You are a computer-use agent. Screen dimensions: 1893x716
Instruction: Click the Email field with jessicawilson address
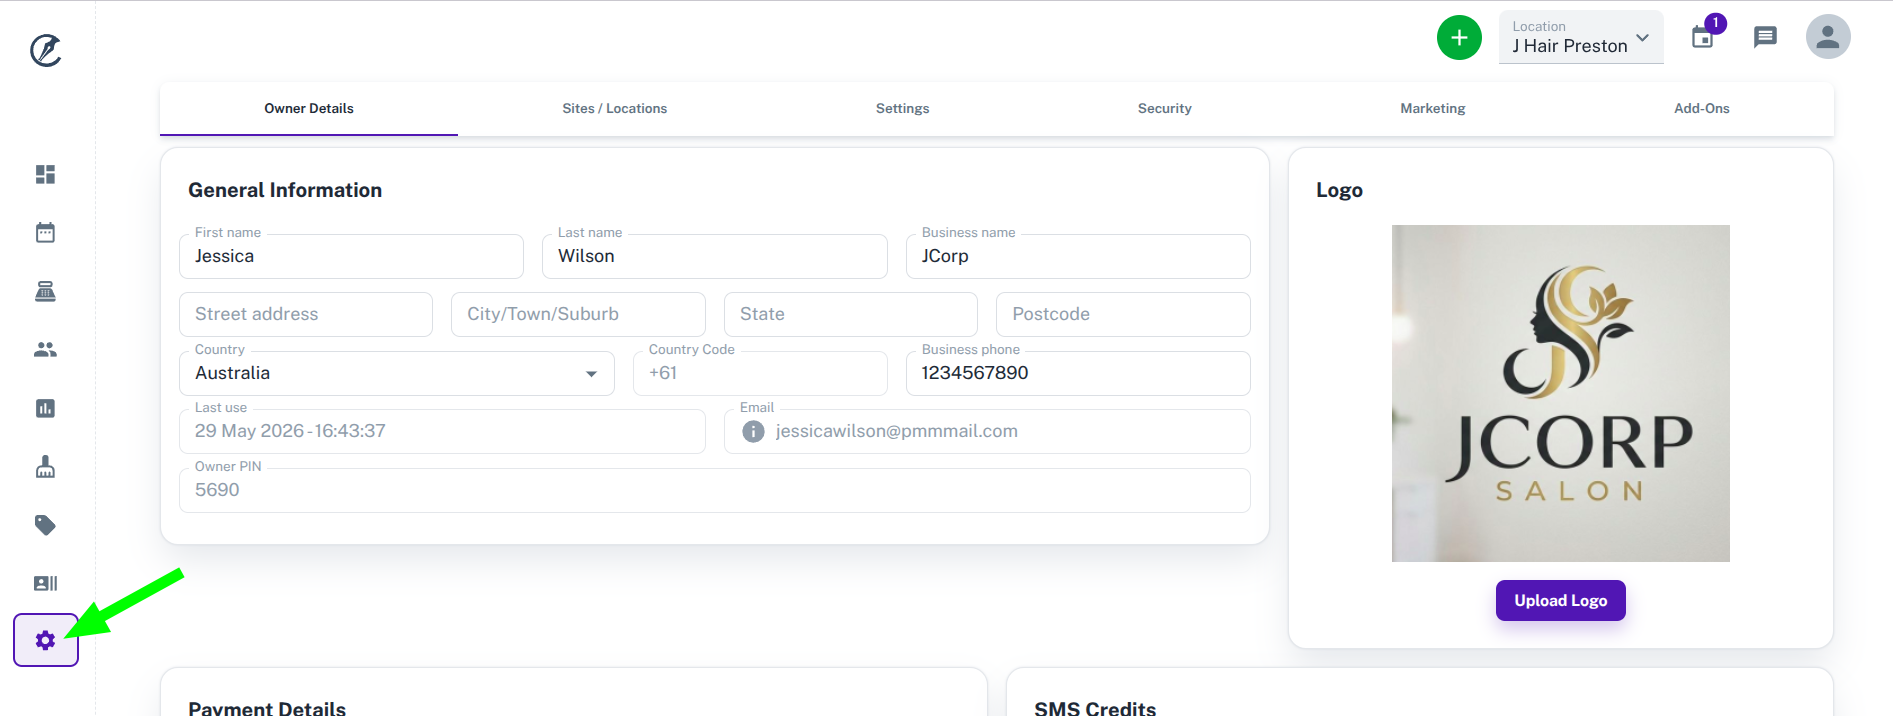click(x=987, y=431)
